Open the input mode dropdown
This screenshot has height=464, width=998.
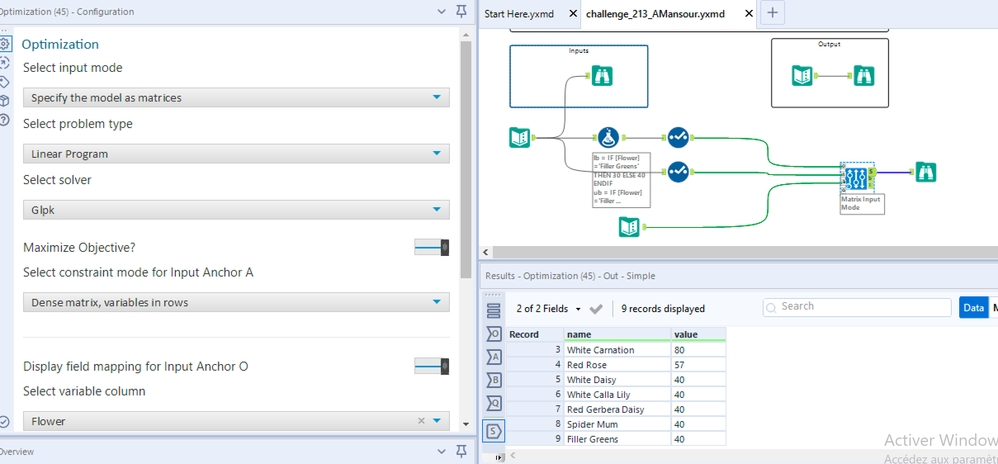coord(236,97)
